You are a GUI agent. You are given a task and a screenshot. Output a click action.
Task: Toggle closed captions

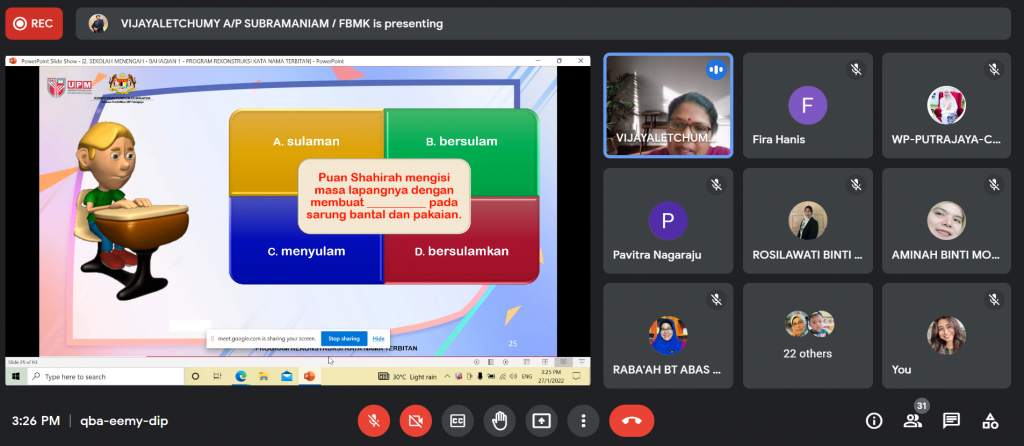(457, 420)
